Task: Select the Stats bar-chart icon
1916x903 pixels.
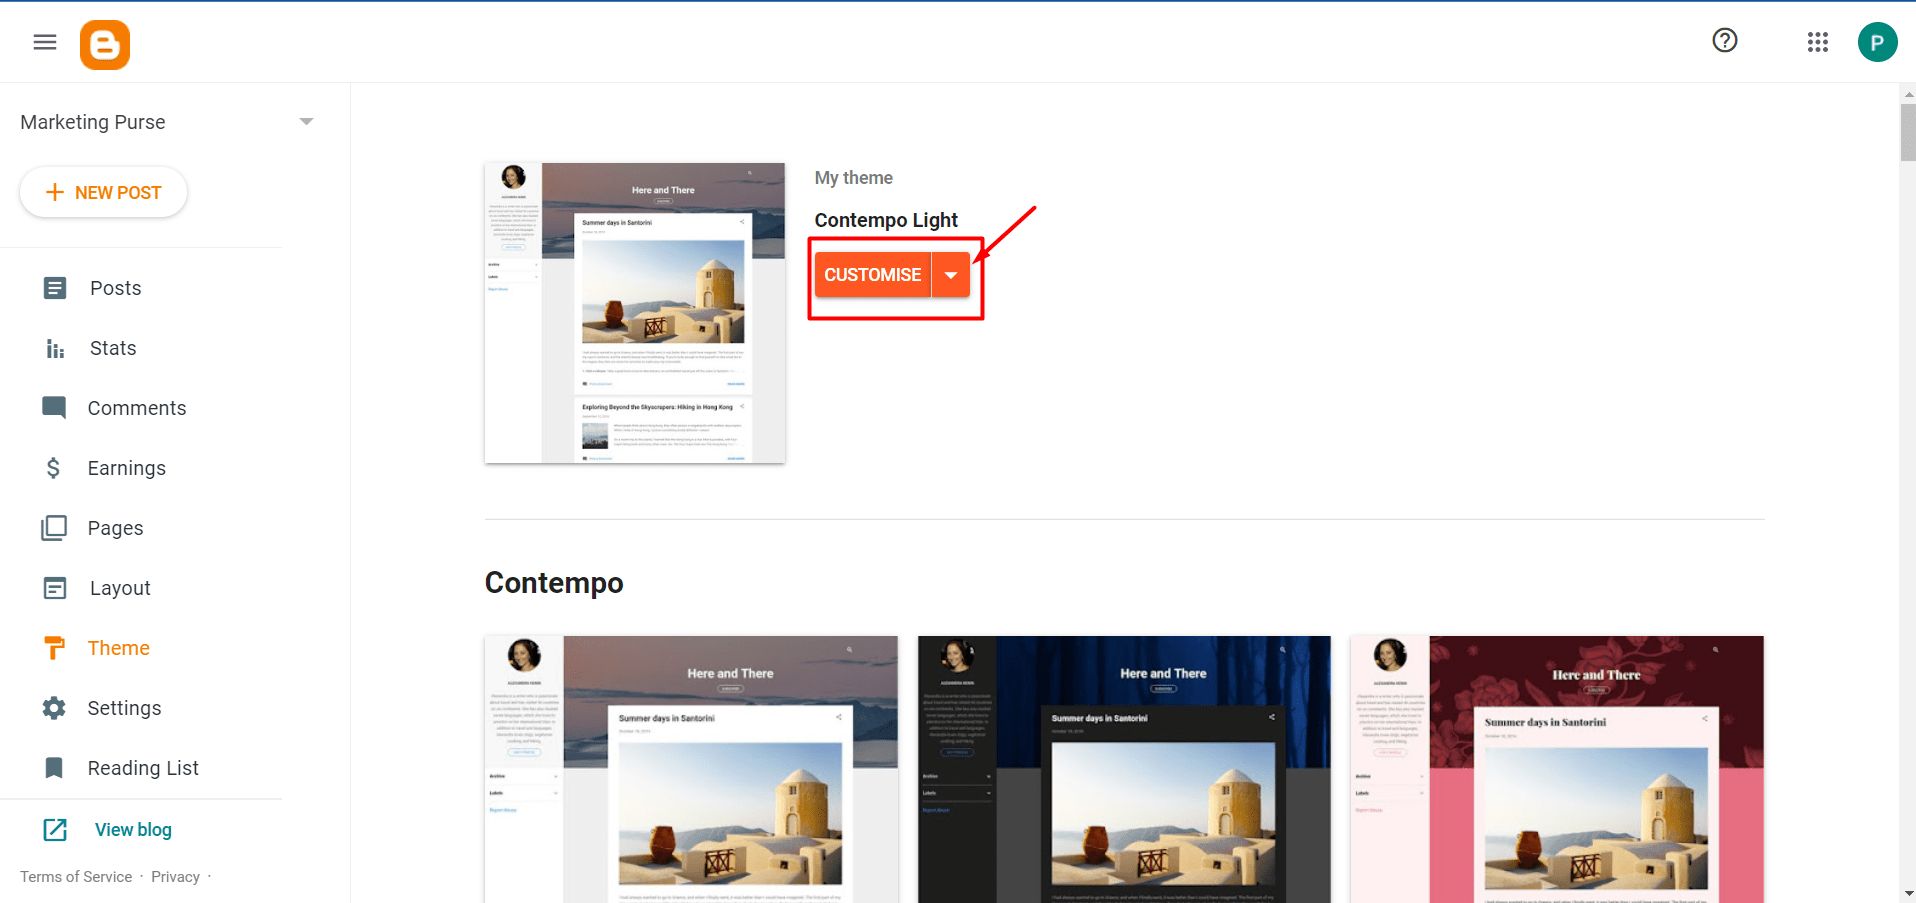Action: 54,348
